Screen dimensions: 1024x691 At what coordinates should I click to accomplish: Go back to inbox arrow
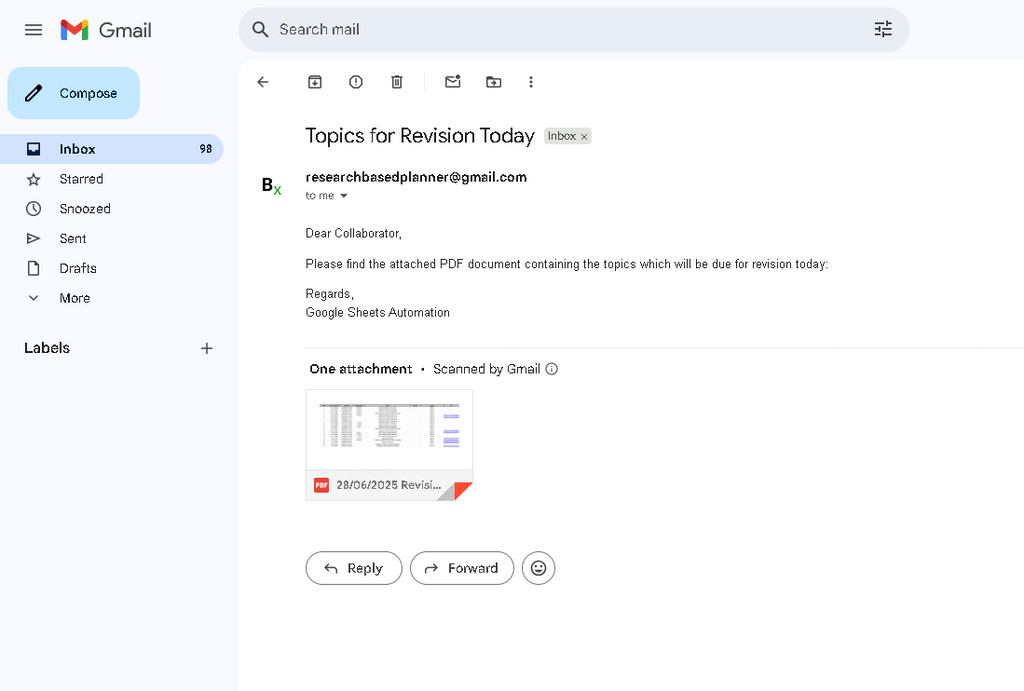coord(263,82)
